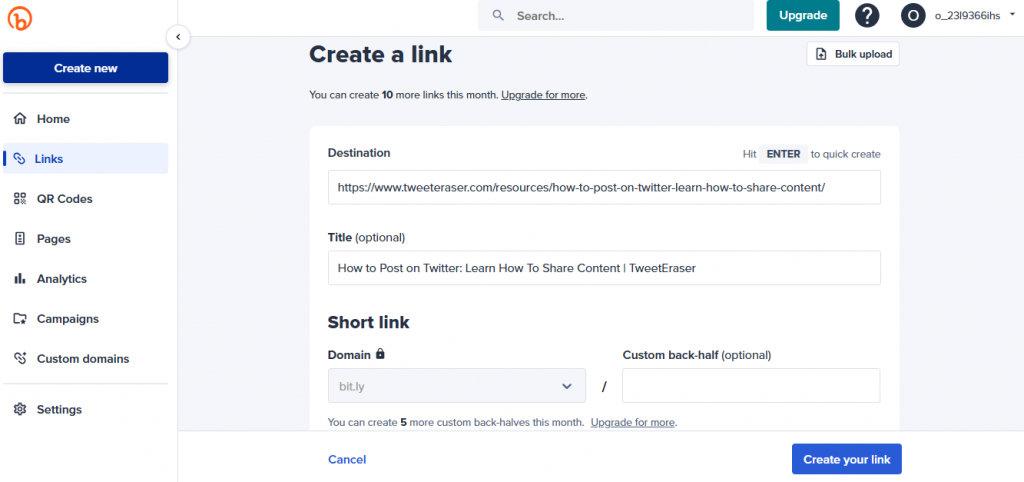Click the search magnifier icon
Viewport: 1024px width, 482px height.
(x=498, y=16)
